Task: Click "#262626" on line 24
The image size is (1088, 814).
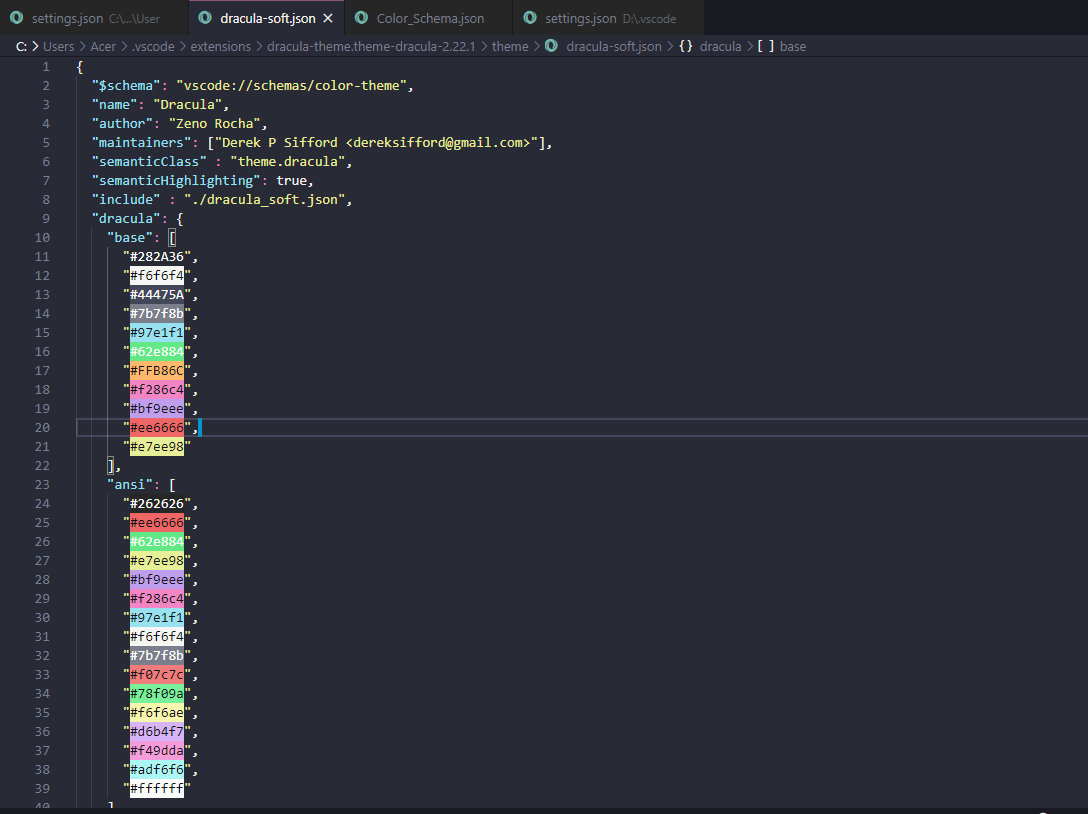Action: click(x=157, y=504)
